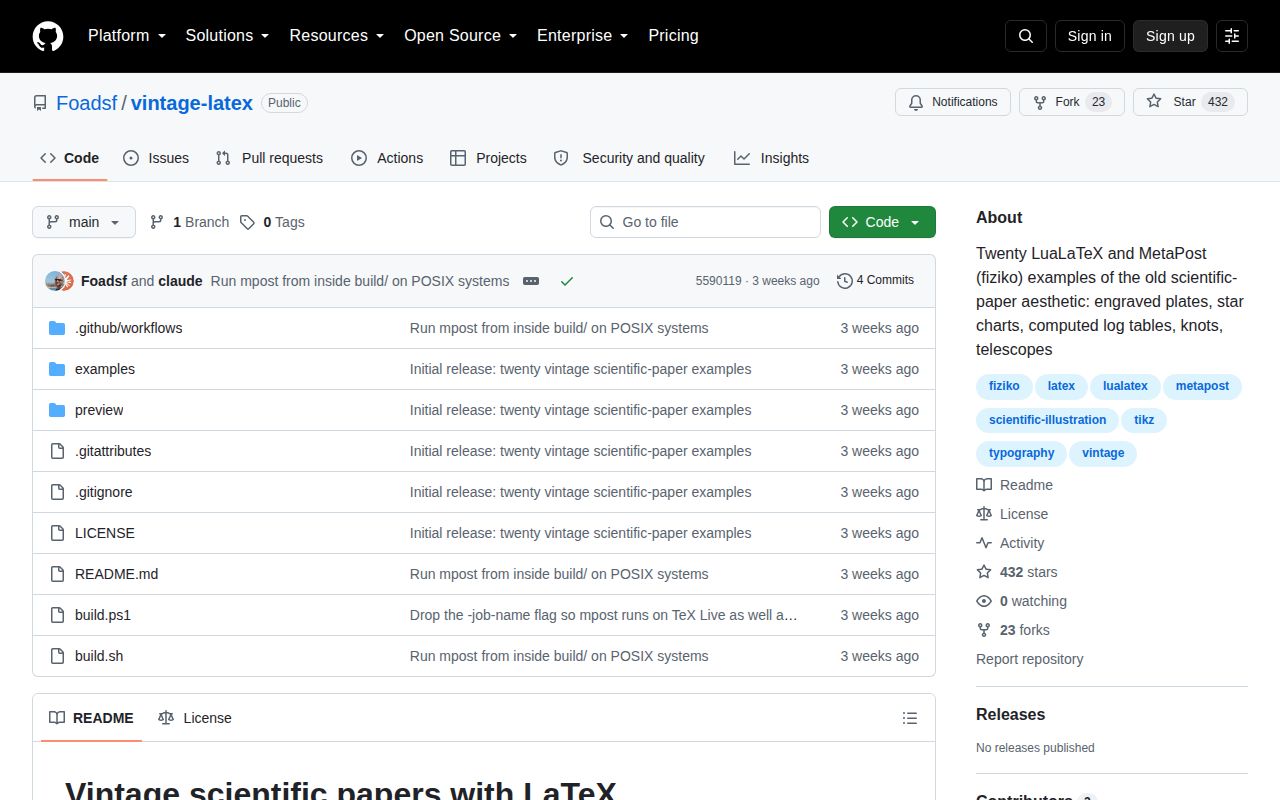Open the Activity link in About
Screen dimensions: 1280x800
click(1010, 543)
